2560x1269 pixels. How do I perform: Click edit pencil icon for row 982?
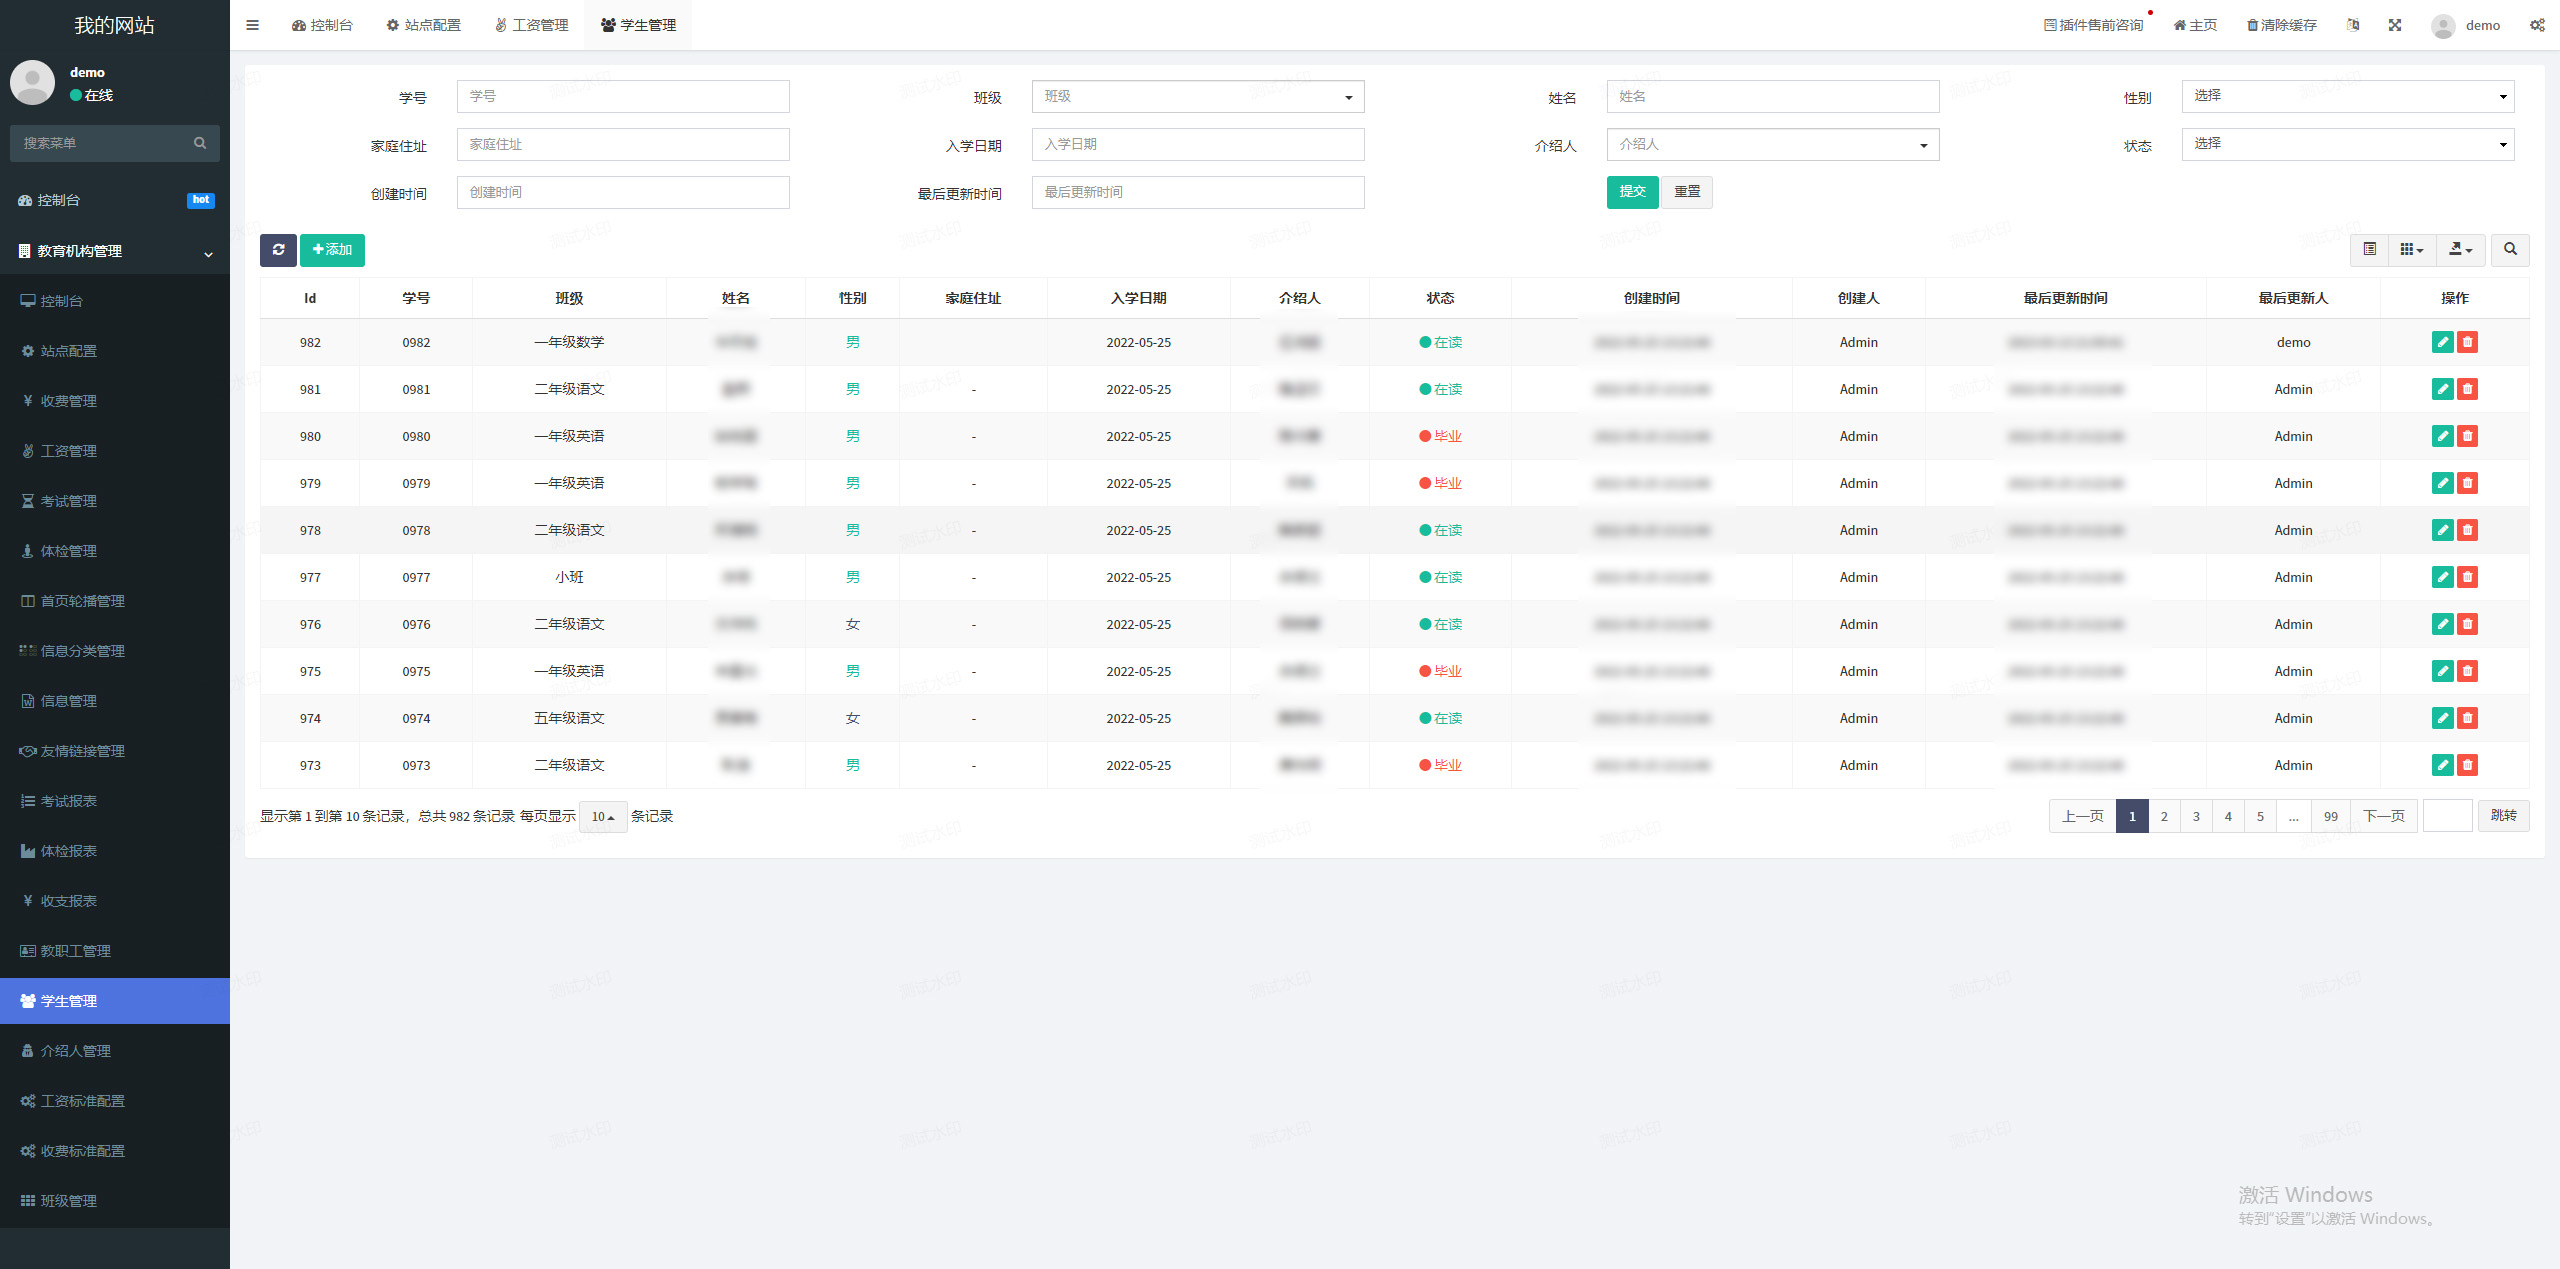(x=2442, y=342)
